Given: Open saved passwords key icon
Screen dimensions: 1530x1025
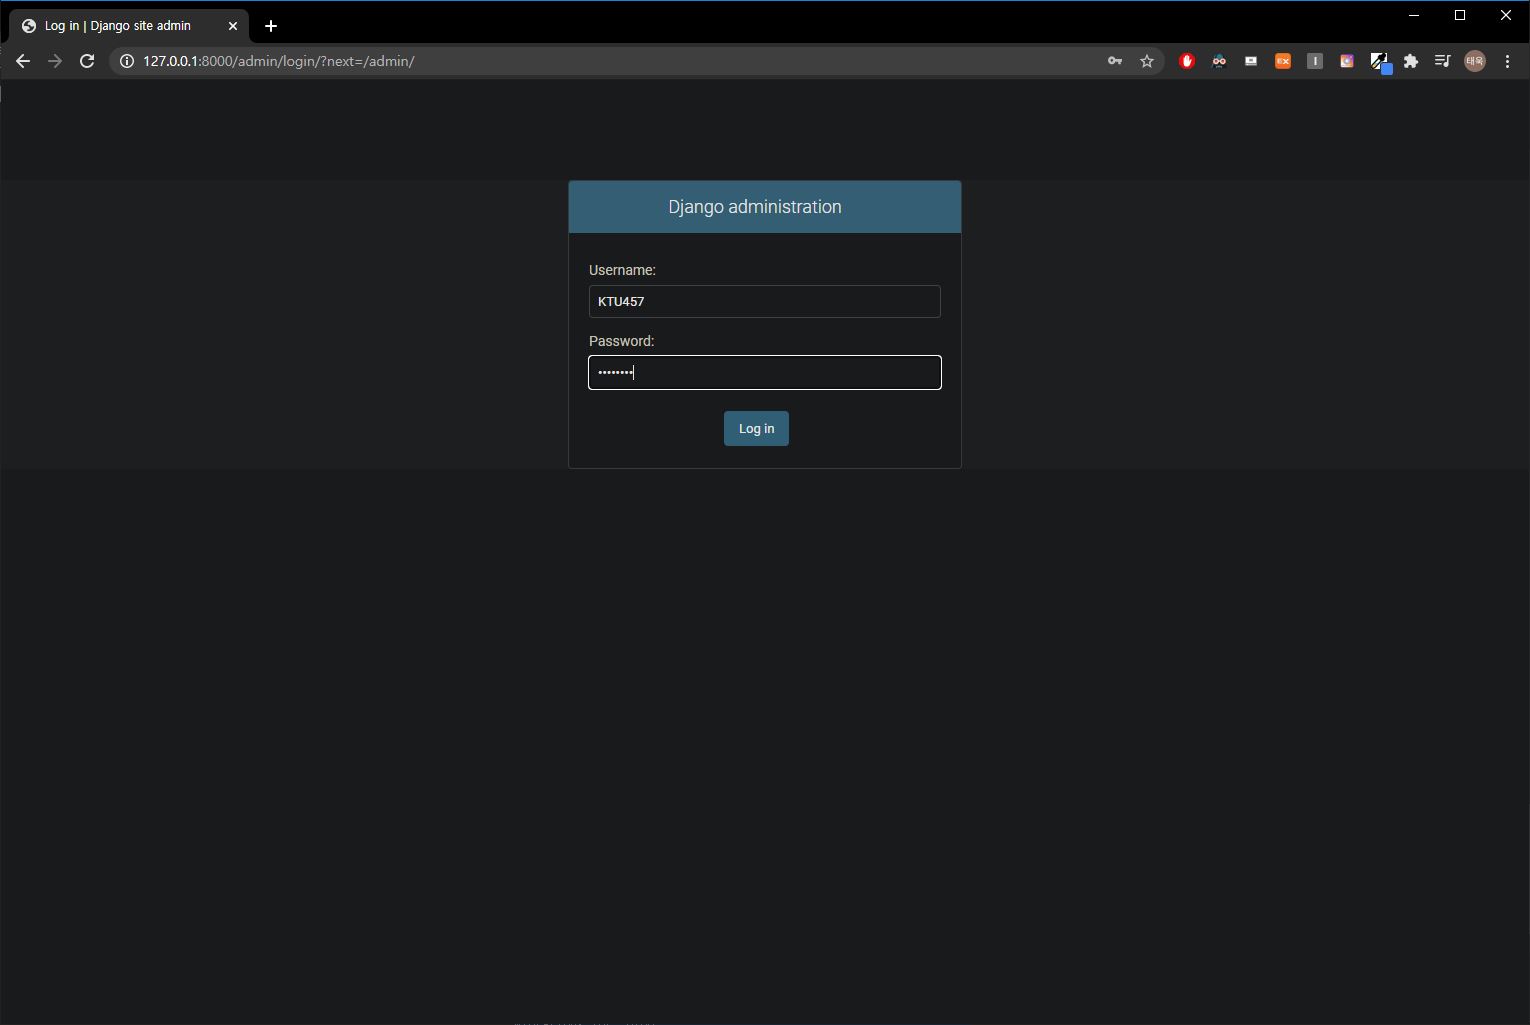Looking at the screenshot, I should pyautogui.click(x=1115, y=61).
